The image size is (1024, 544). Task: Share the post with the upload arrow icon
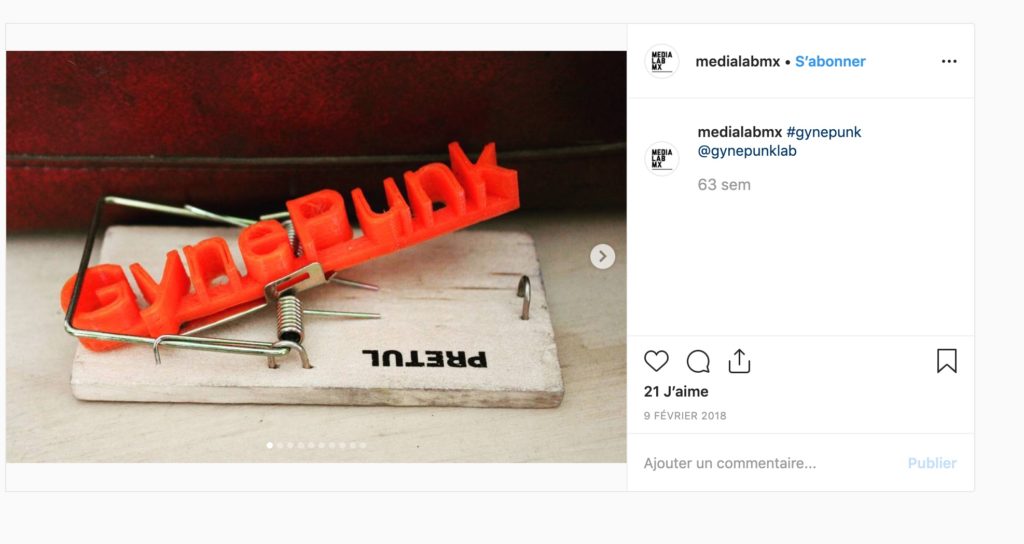739,360
